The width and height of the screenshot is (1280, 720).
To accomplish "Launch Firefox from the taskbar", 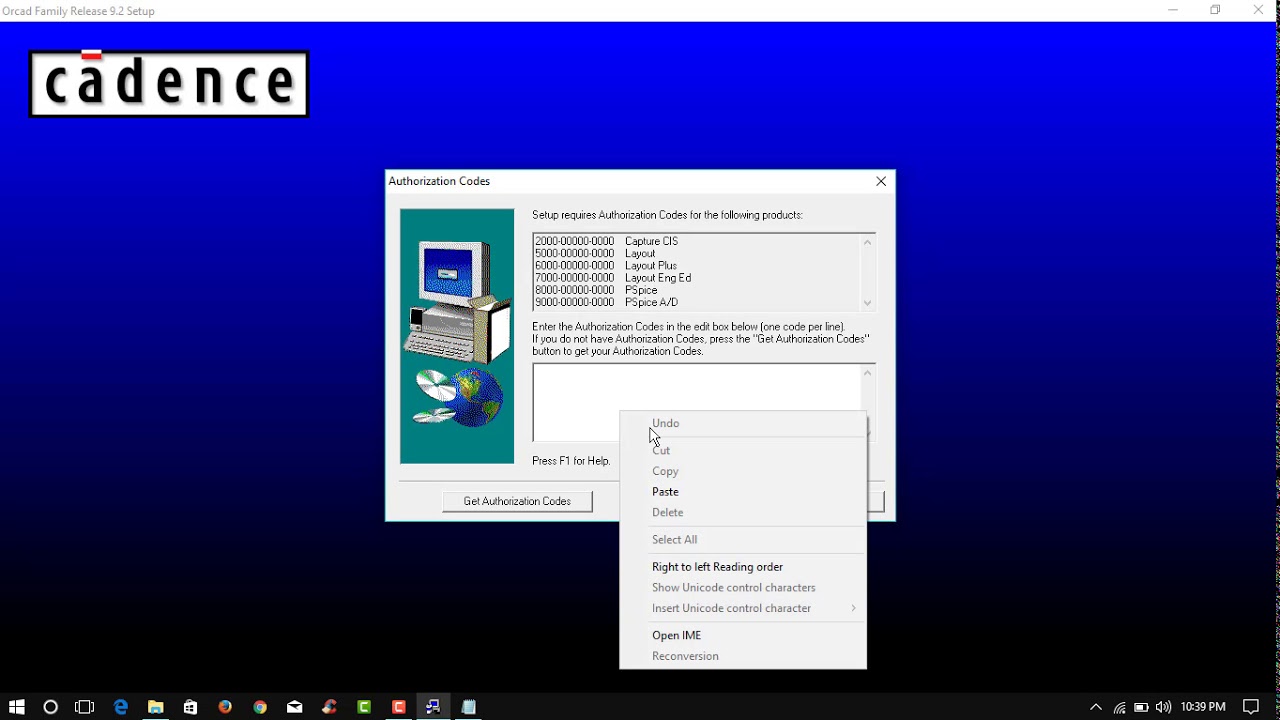I will pos(225,707).
